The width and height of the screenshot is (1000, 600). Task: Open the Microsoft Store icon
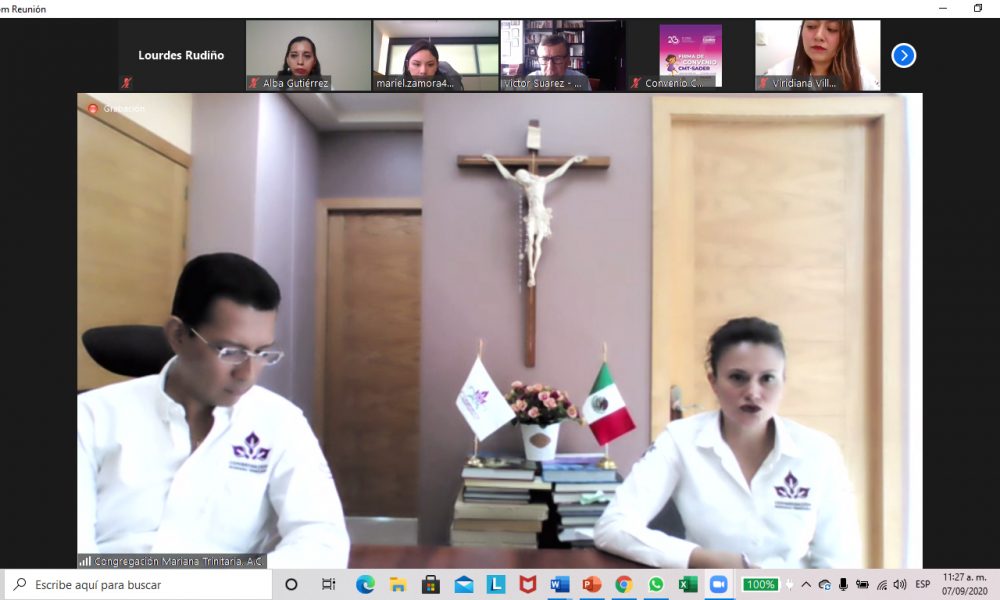click(x=431, y=584)
